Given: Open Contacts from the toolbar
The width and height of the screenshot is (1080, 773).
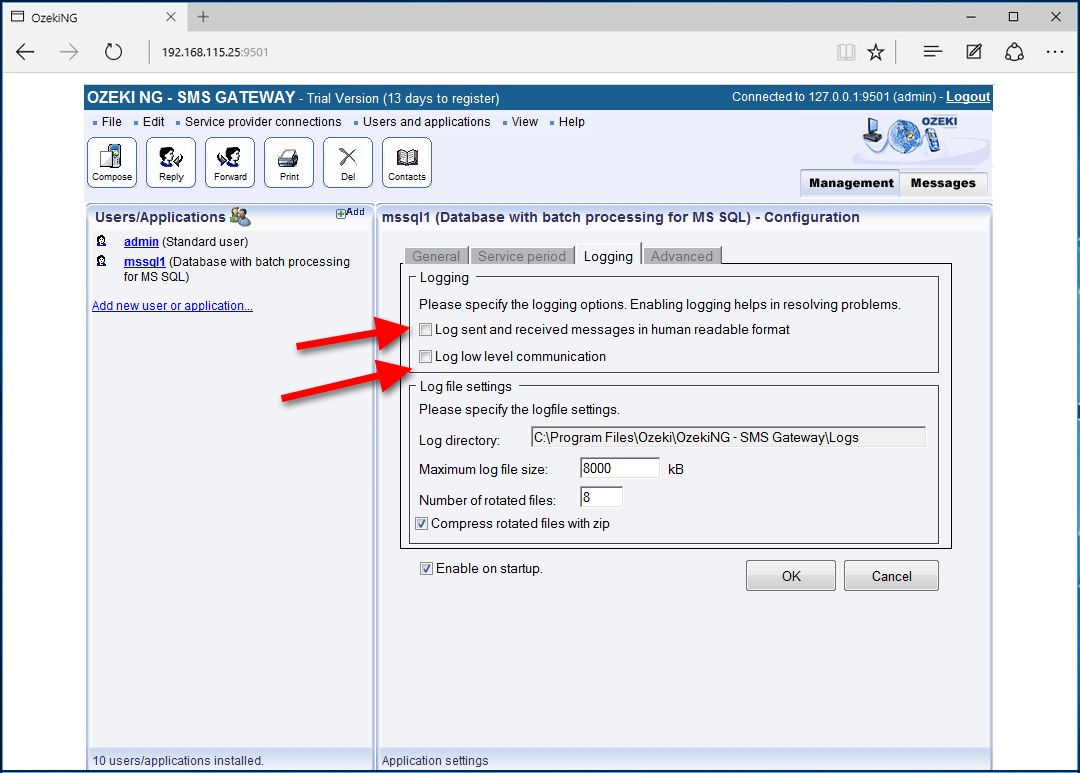Looking at the screenshot, I should point(407,162).
